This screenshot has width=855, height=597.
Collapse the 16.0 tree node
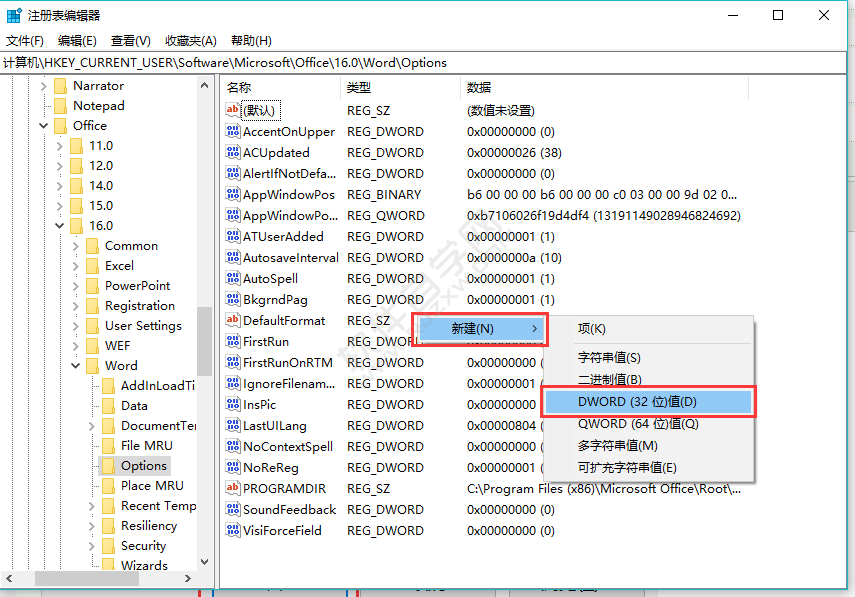59,225
